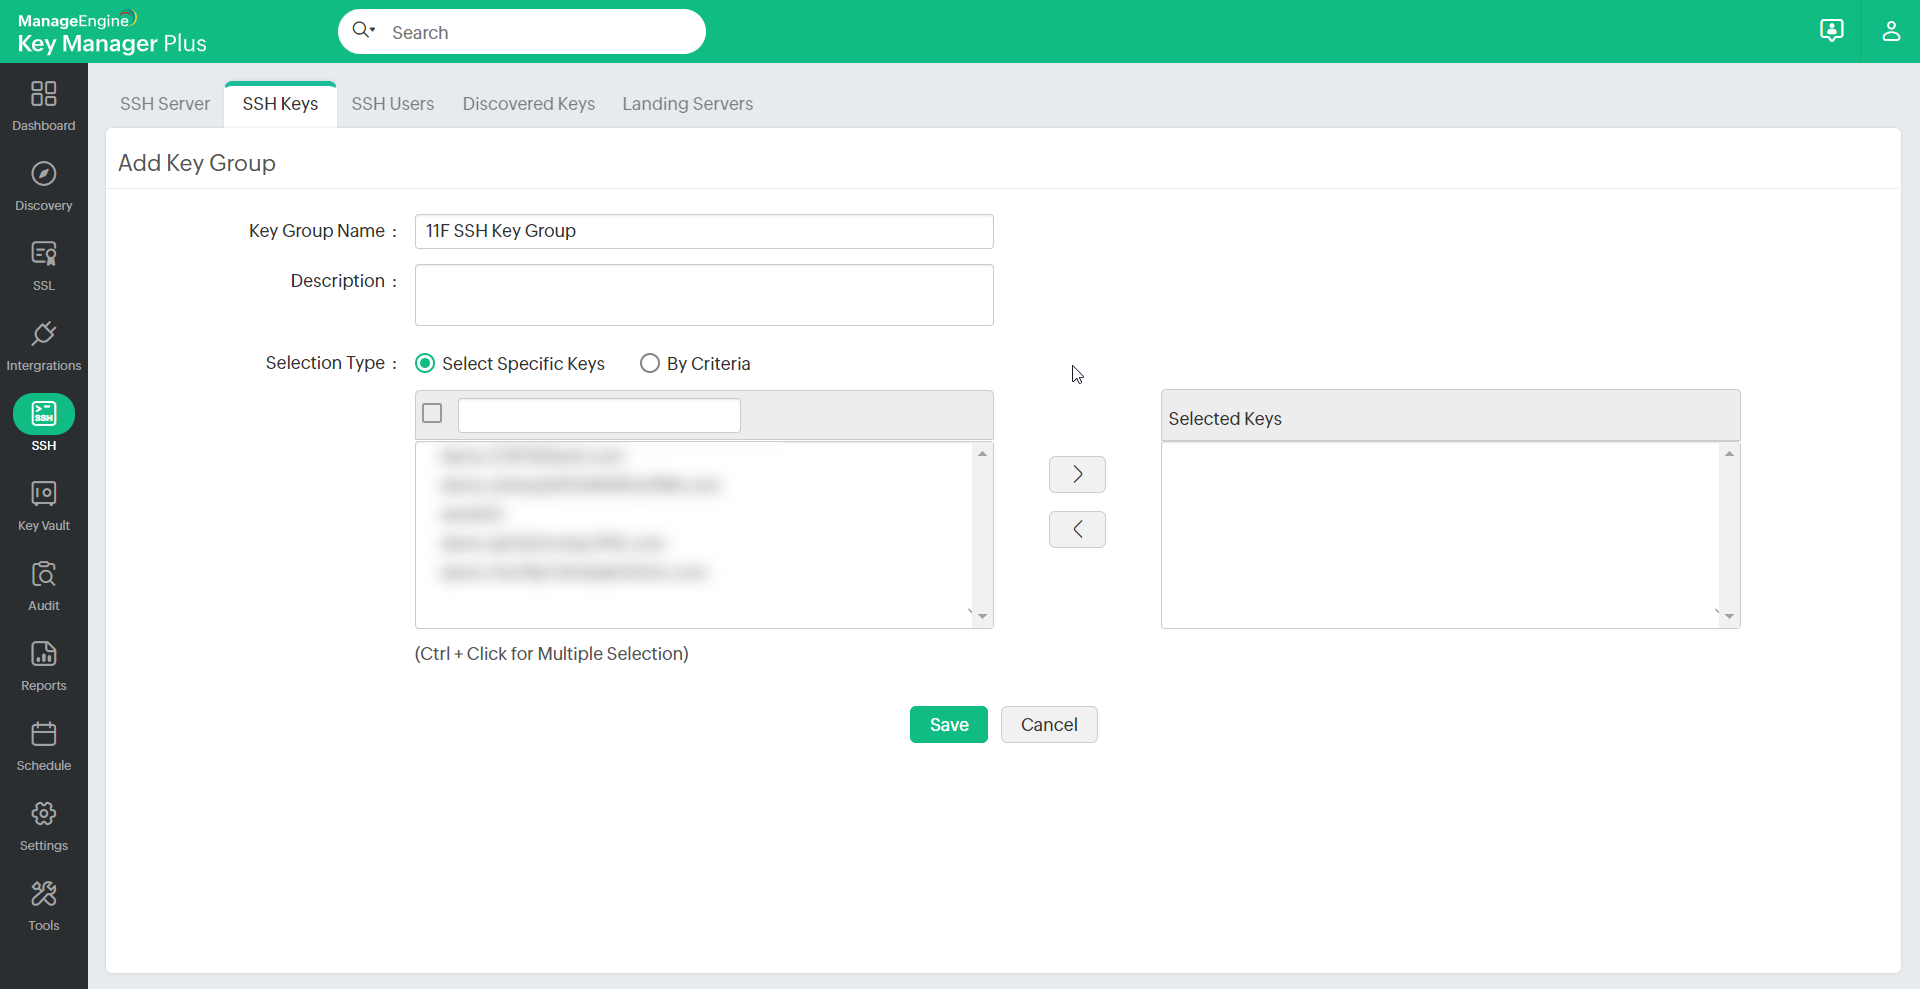Click scroll-down arrow of available keys list
Image resolution: width=1920 pixels, height=989 pixels.
[x=983, y=616]
